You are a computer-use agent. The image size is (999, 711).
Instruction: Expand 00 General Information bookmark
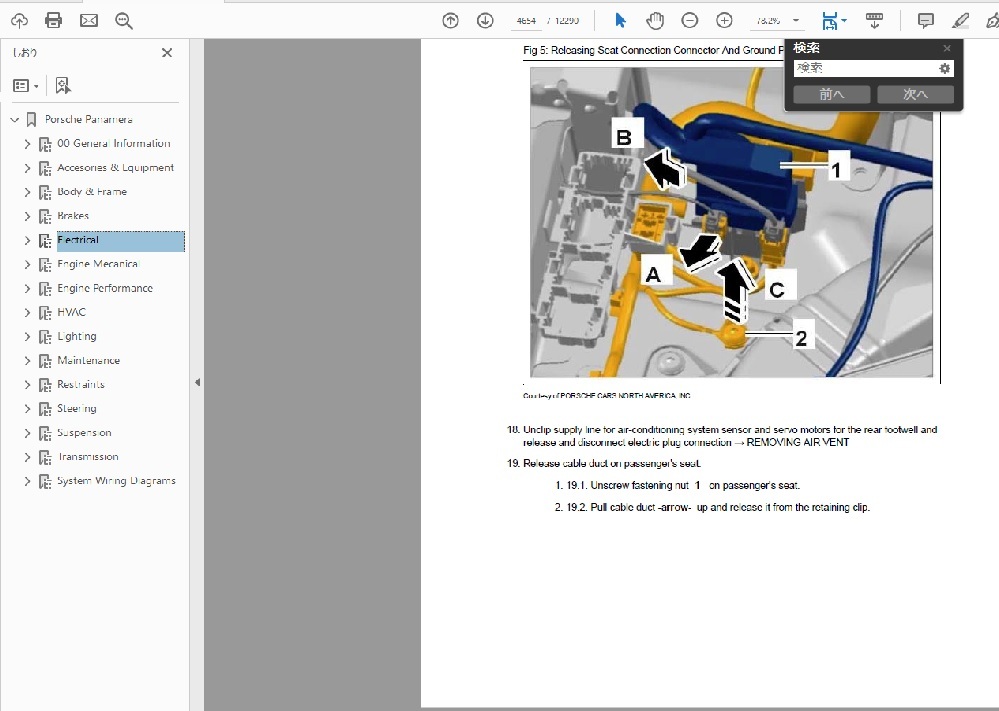(27, 144)
